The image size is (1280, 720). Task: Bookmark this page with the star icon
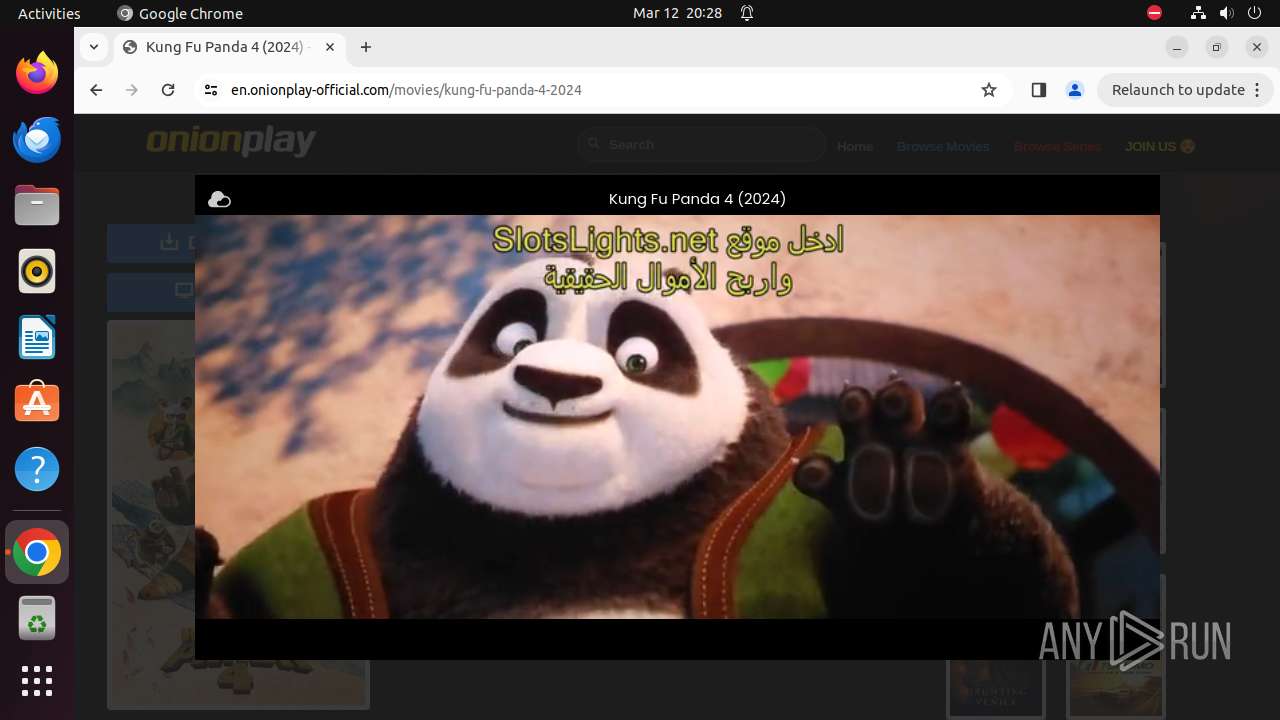(989, 90)
